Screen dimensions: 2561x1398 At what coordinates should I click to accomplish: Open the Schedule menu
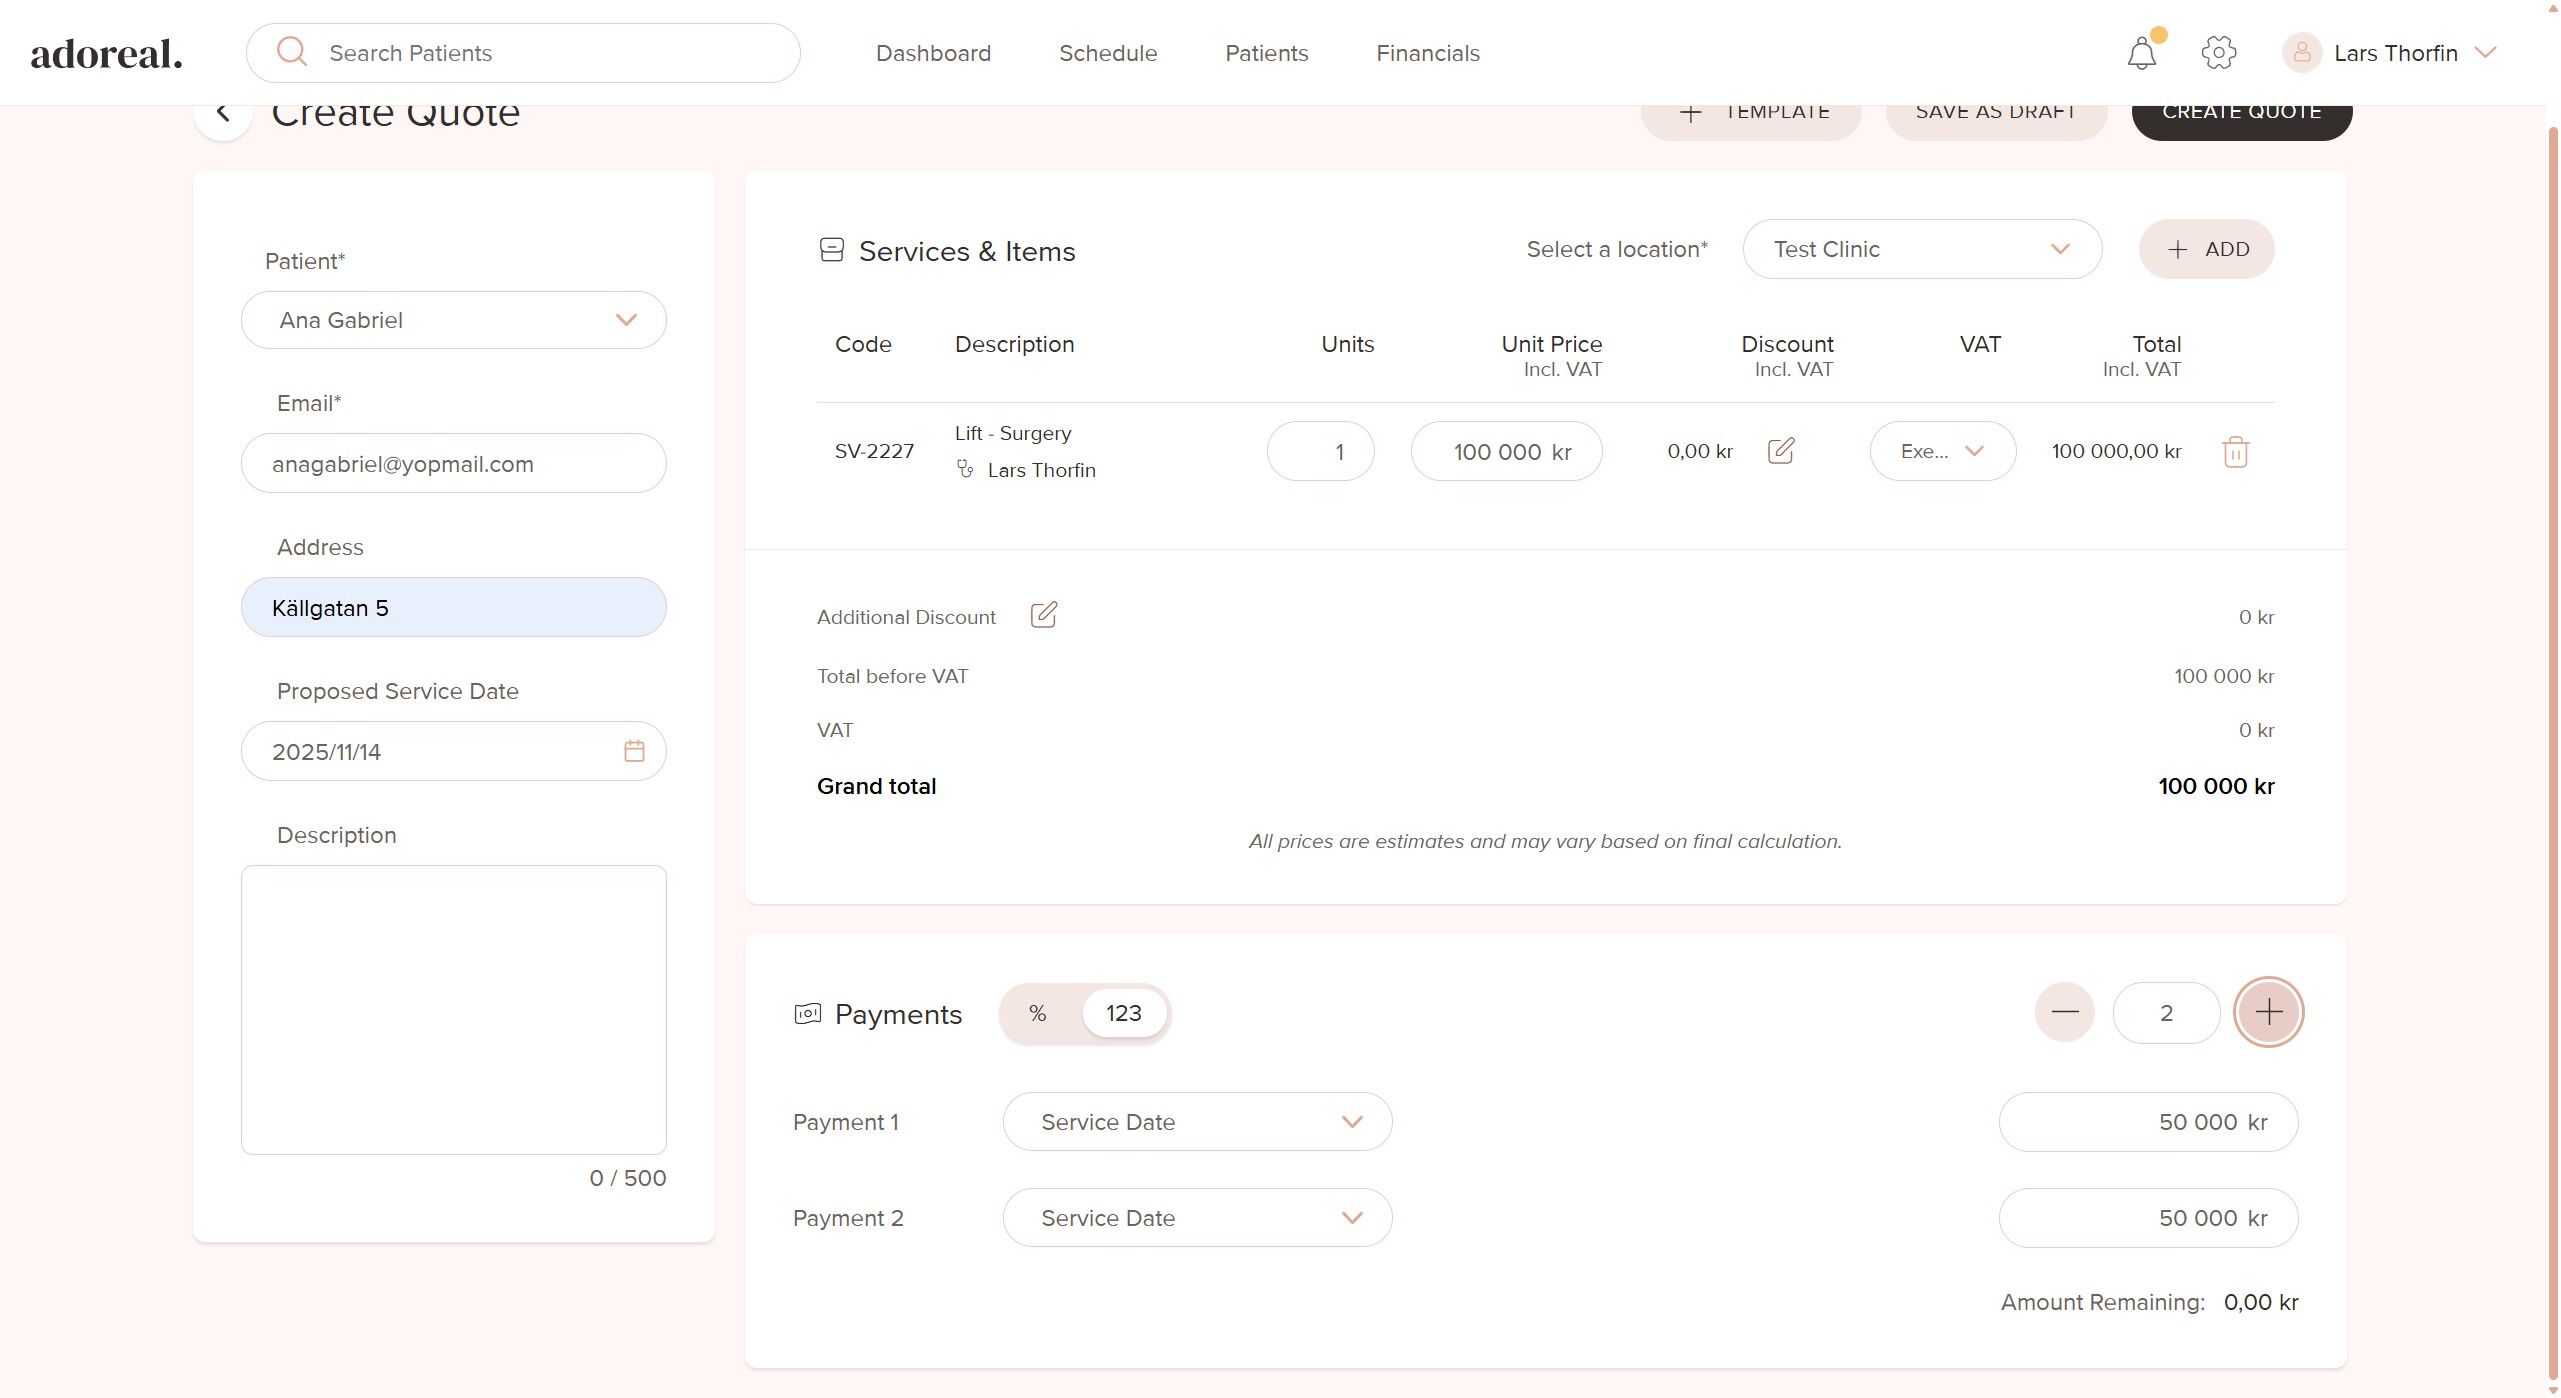(1107, 53)
